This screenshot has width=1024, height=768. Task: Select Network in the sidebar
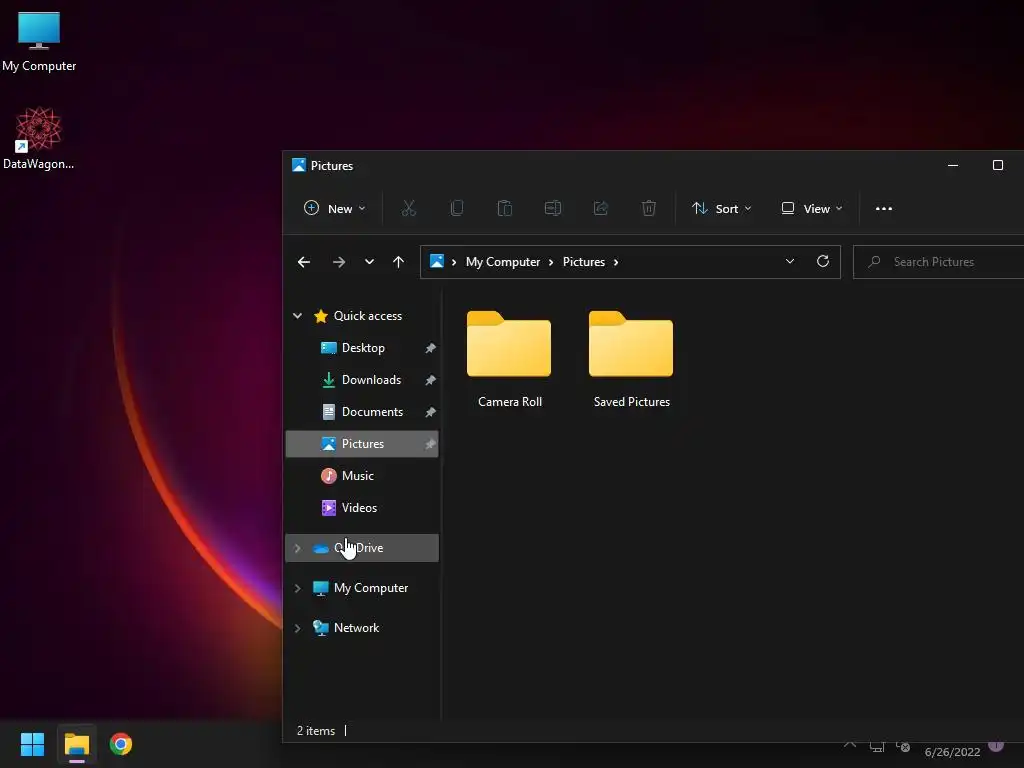coord(356,628)
